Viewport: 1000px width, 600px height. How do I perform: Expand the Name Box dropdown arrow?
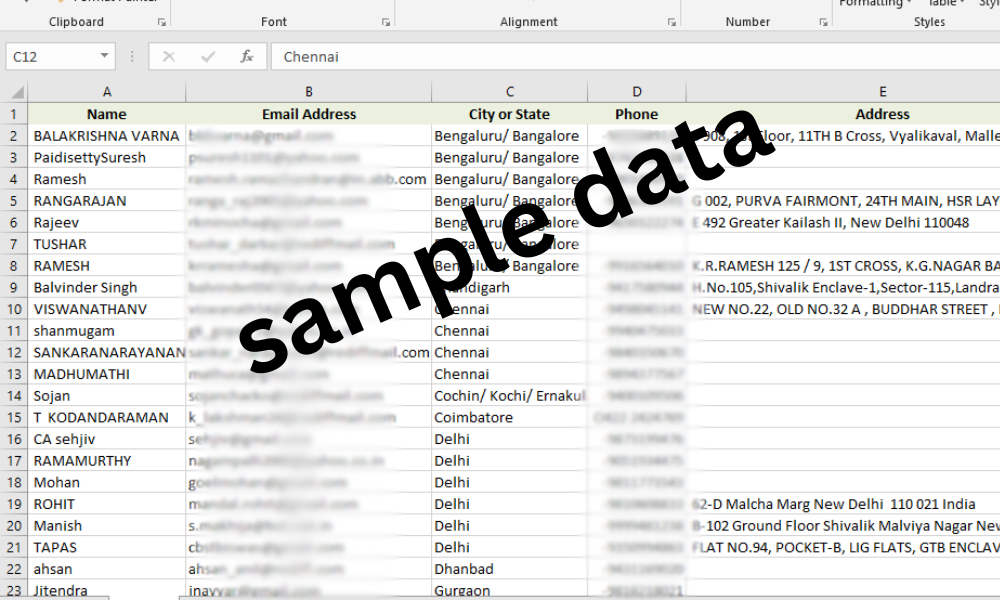point(104,56)
